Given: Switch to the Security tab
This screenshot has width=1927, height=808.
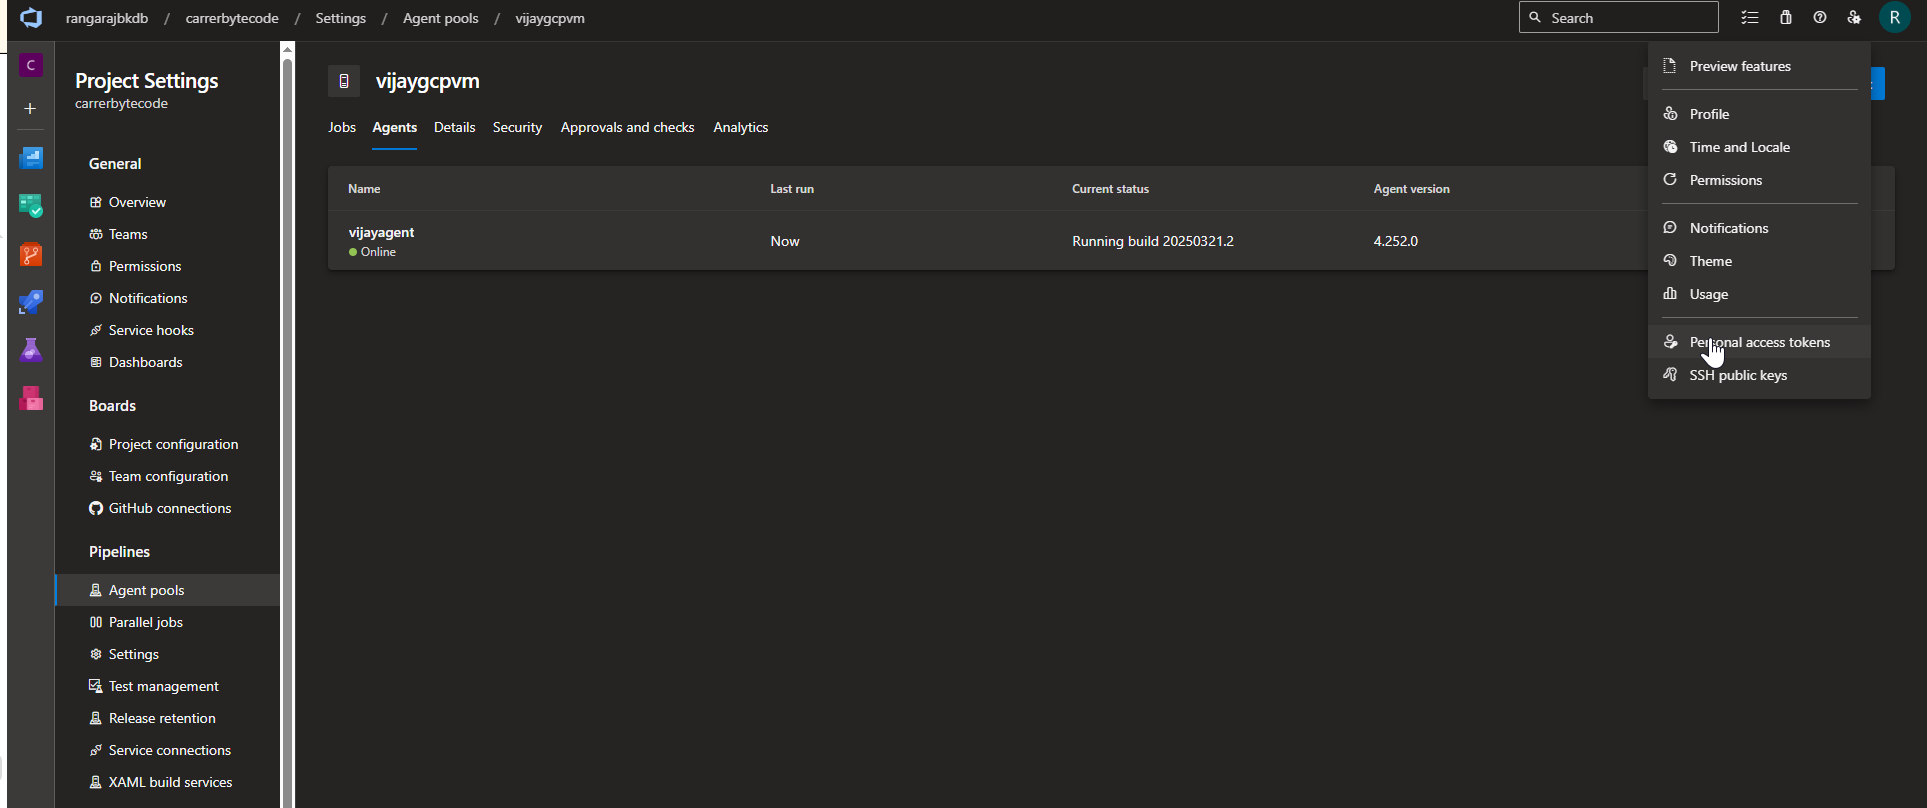Looking at the screenshot, I should [517, 128].
